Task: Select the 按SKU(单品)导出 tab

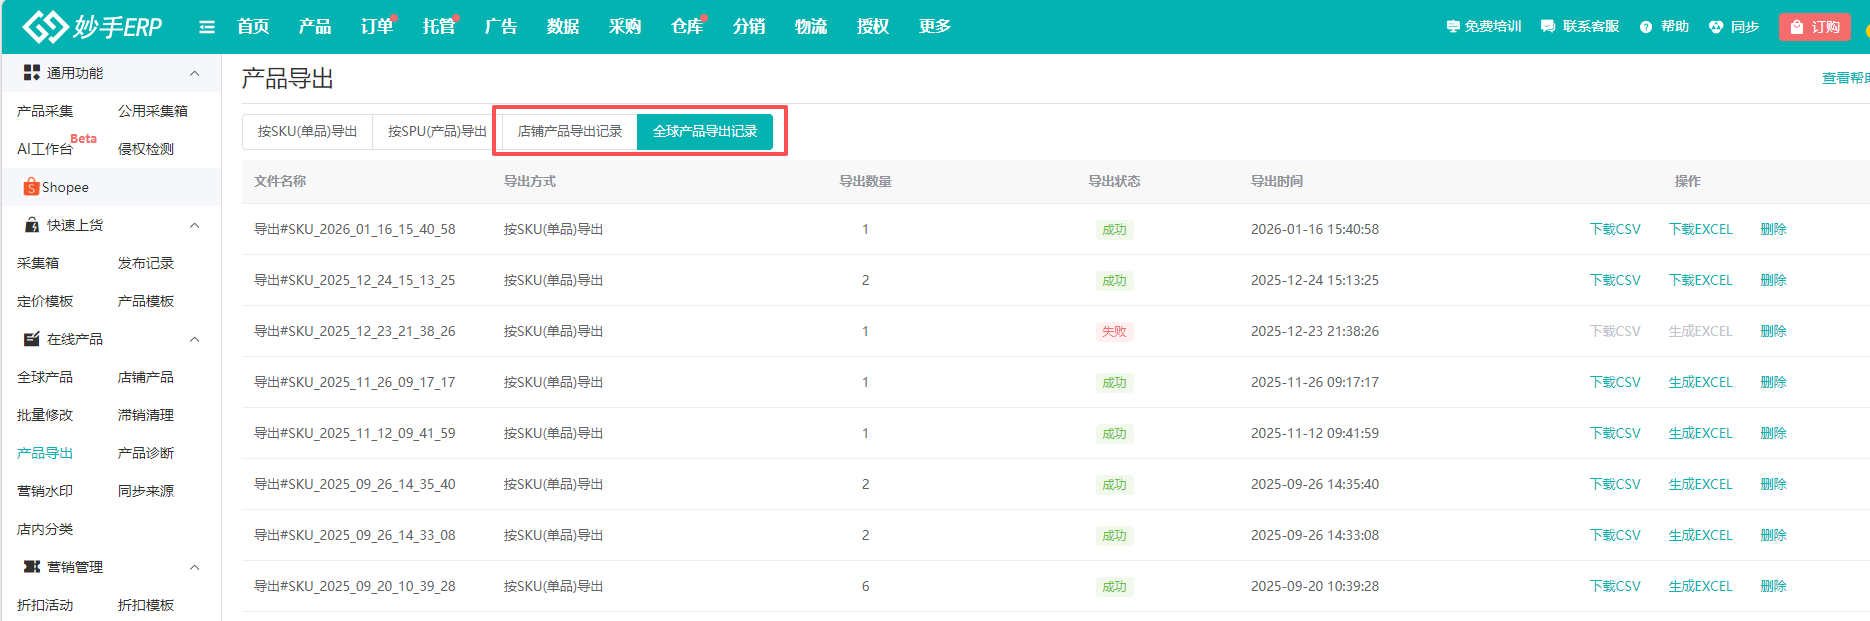Action: tap(307, 131)
